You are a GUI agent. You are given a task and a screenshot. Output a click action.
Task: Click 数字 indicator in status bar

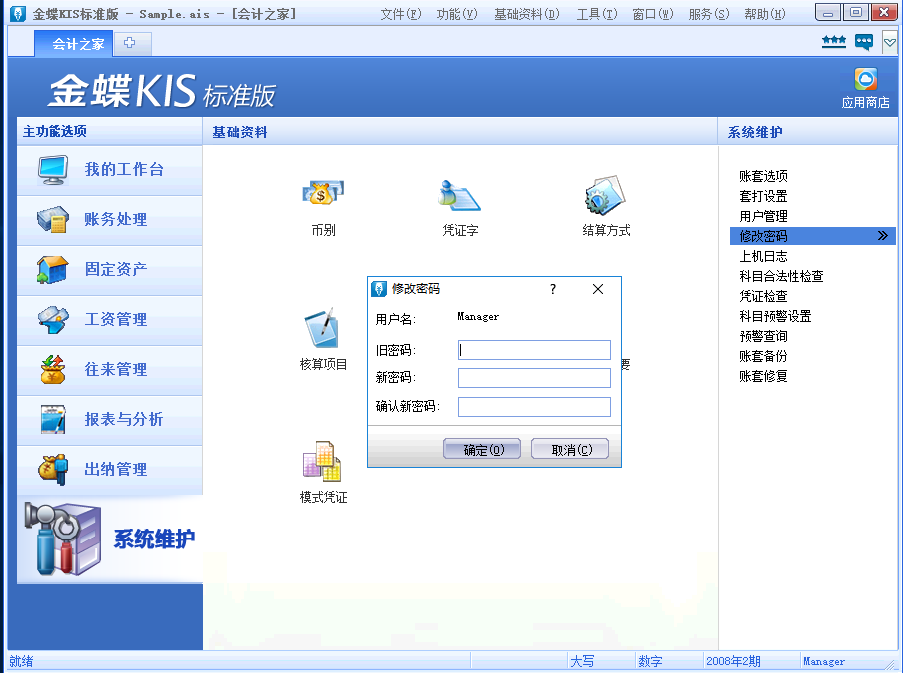click(650, 661)
